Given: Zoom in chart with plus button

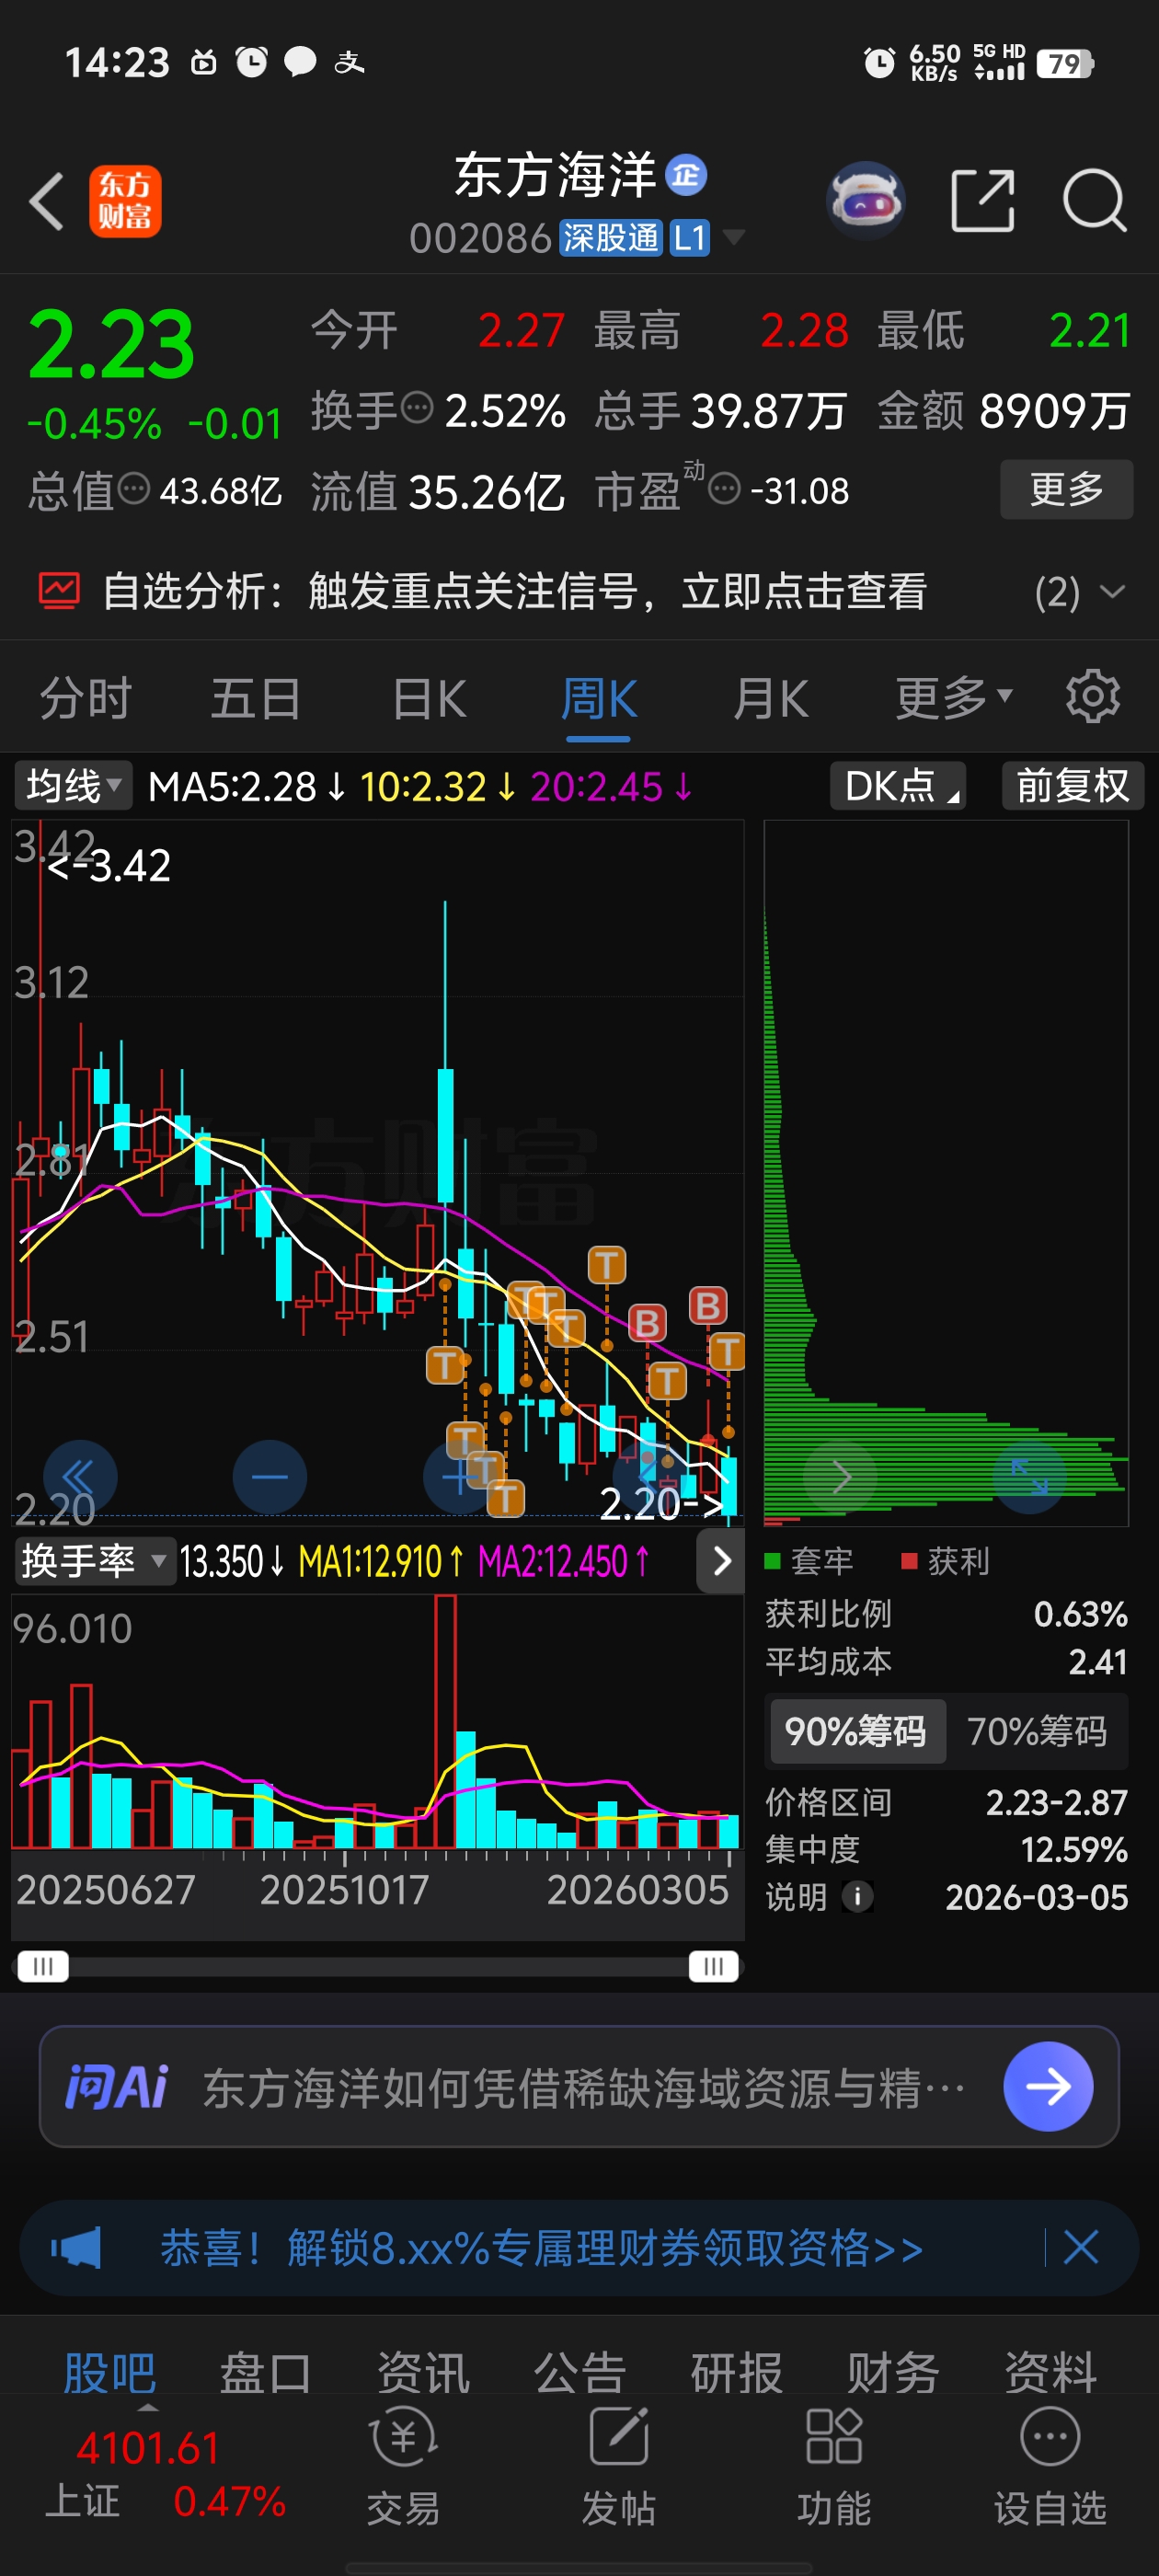Looking at the screenshot, I should 459,1477.
